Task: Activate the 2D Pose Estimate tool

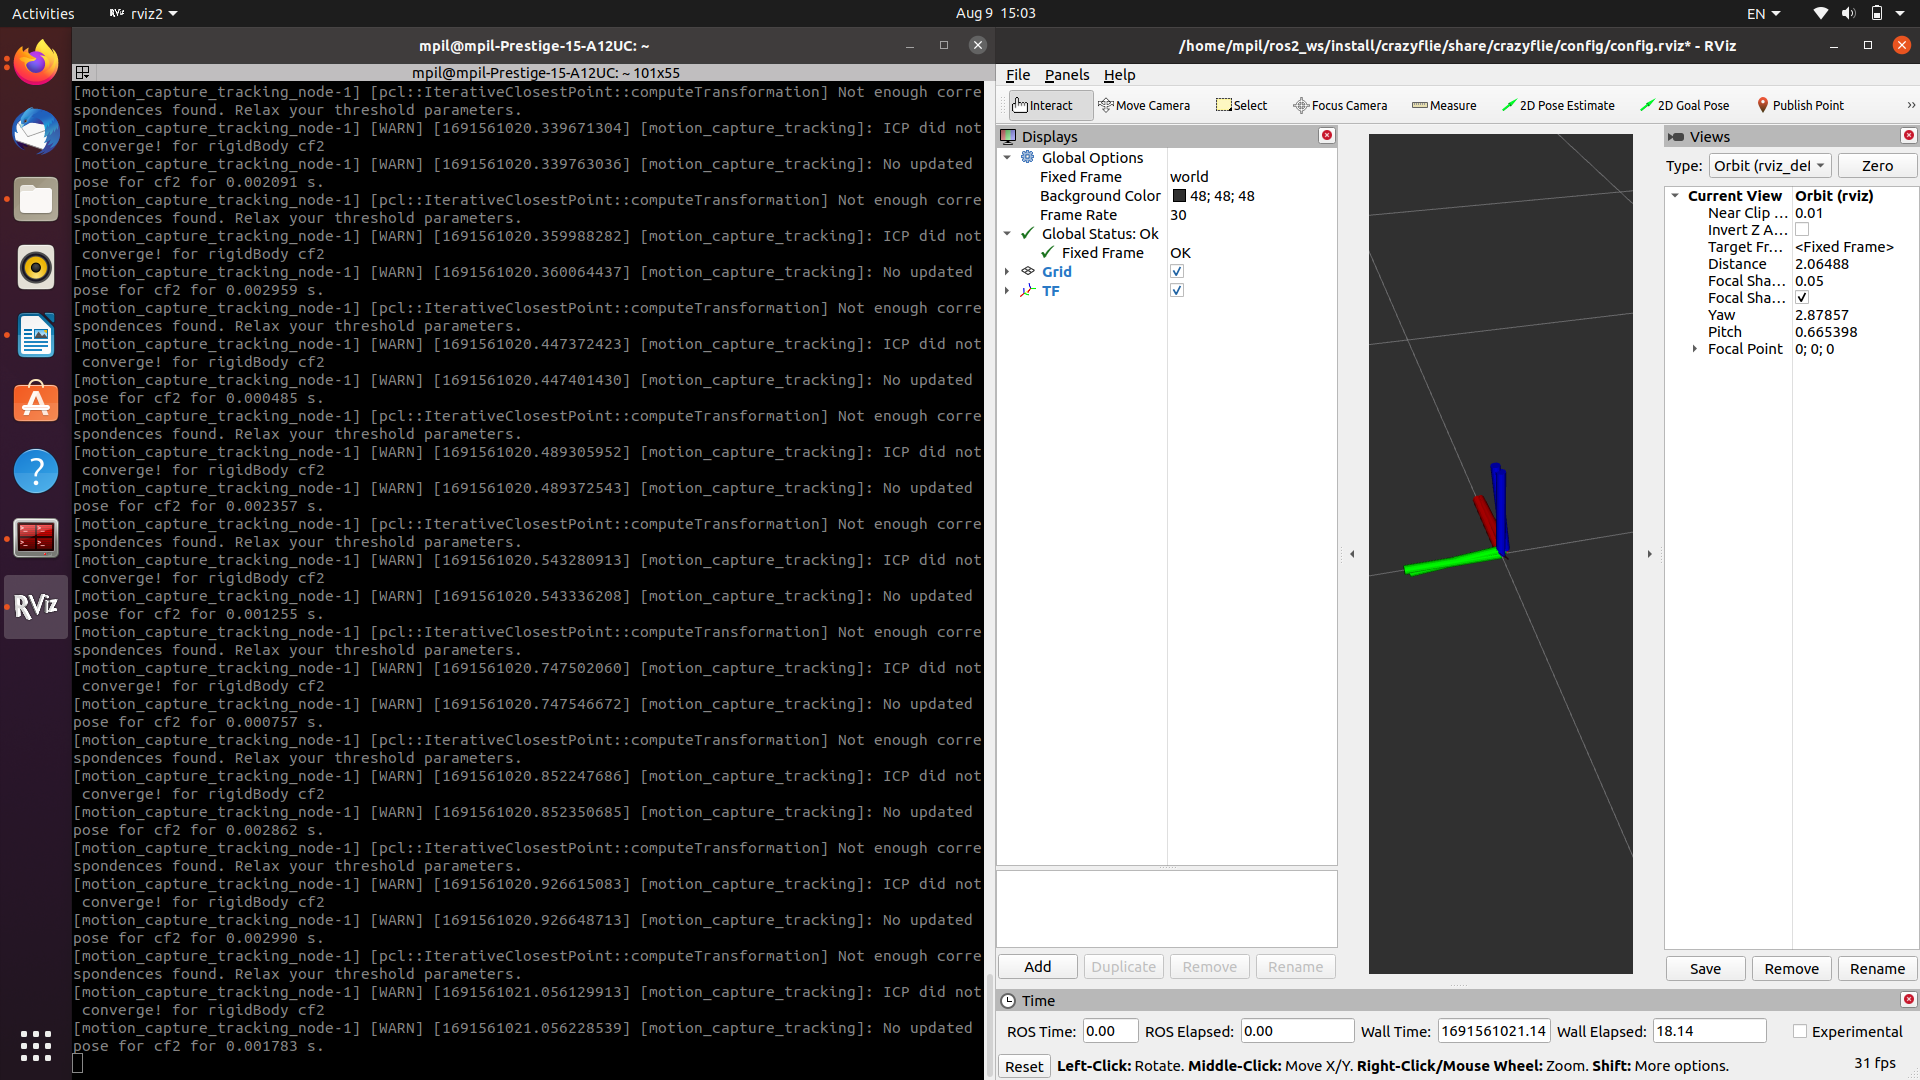Action: pyautogui.click(x=1558, y=105)
